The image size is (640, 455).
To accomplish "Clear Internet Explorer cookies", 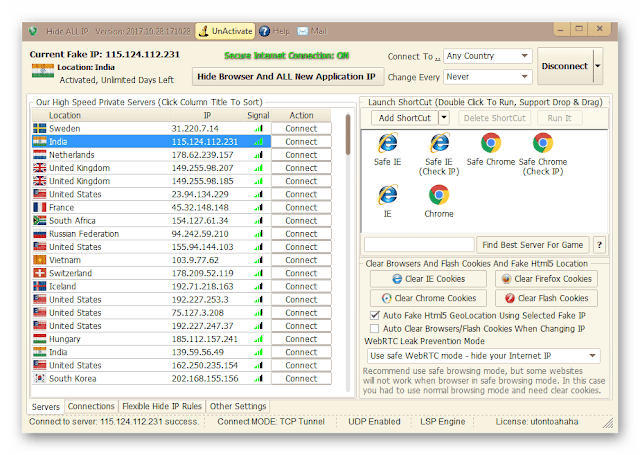I will 428,279.
